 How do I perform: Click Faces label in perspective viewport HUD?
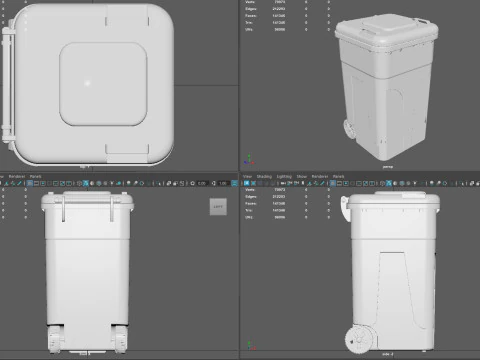pos(251,16)
